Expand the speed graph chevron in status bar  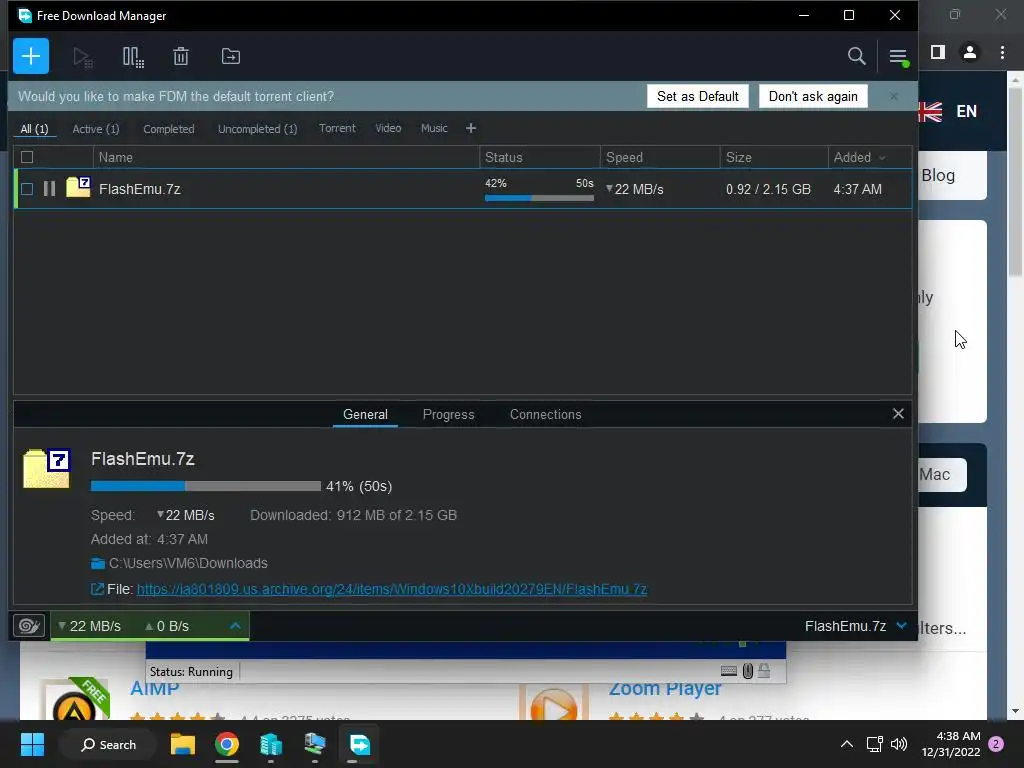click(x=235, y=626)
